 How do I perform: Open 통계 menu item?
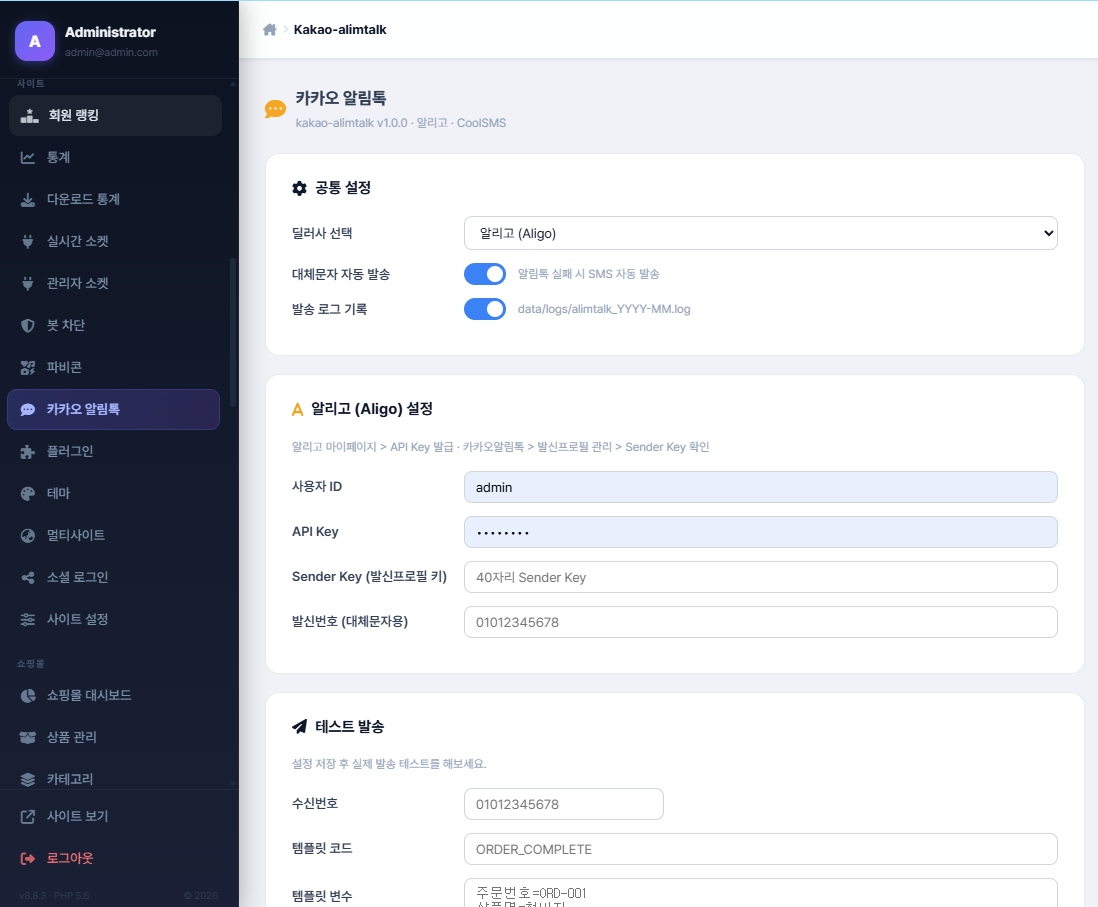tap(113, 158)
